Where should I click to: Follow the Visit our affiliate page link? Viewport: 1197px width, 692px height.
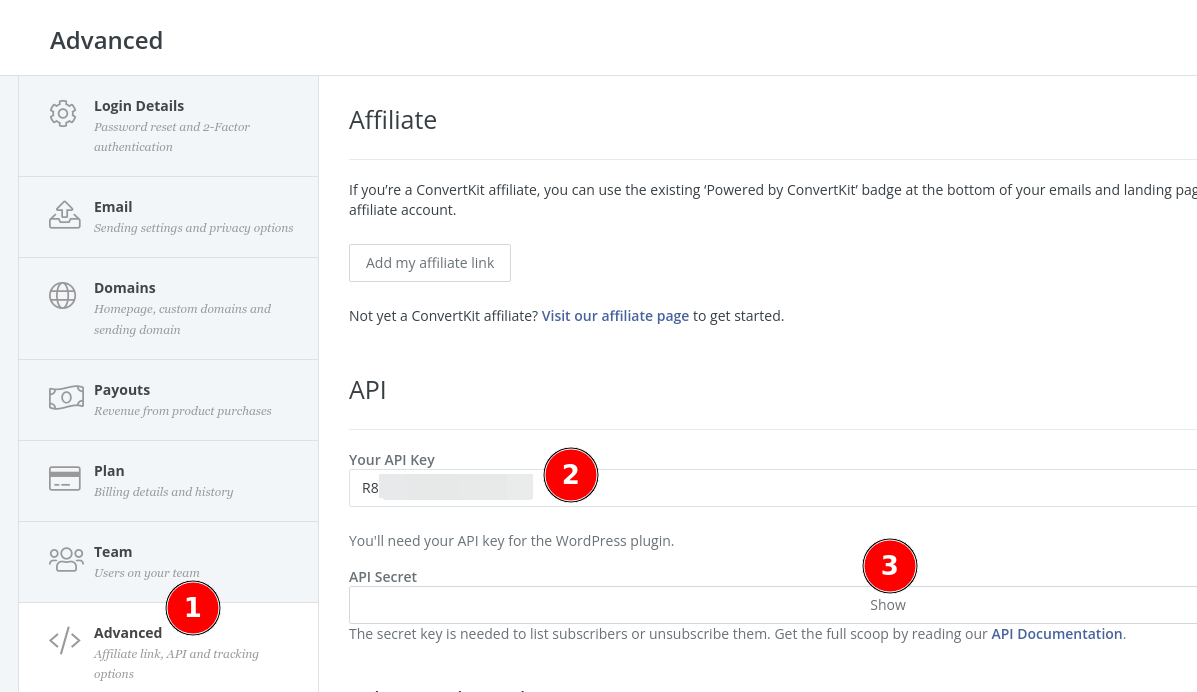(615, 316)
